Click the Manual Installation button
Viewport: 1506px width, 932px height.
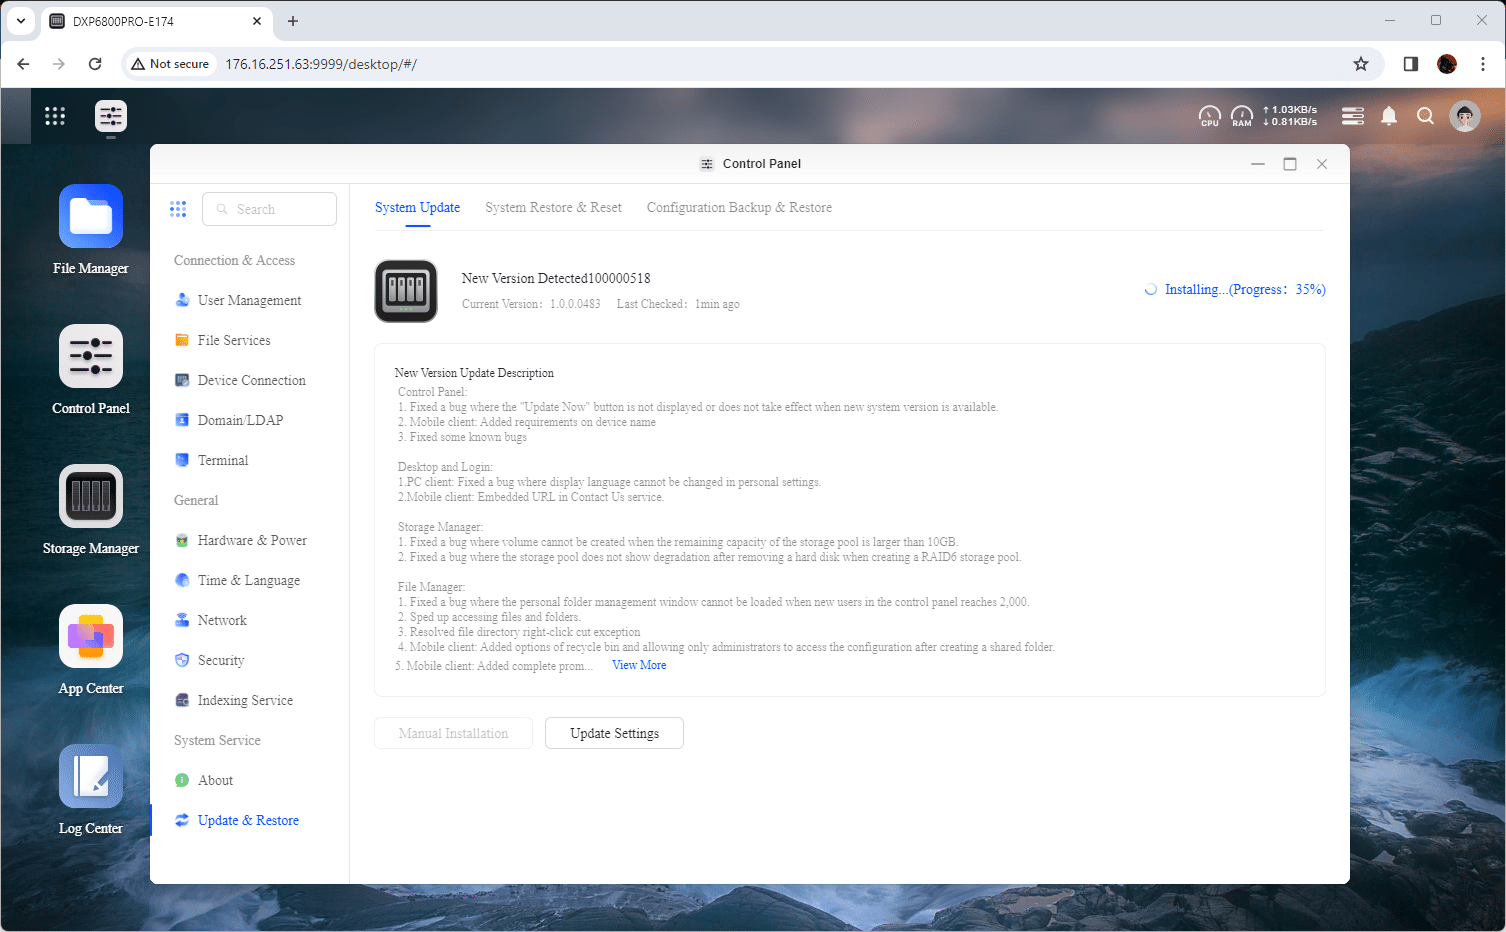(x=453, y=733)
